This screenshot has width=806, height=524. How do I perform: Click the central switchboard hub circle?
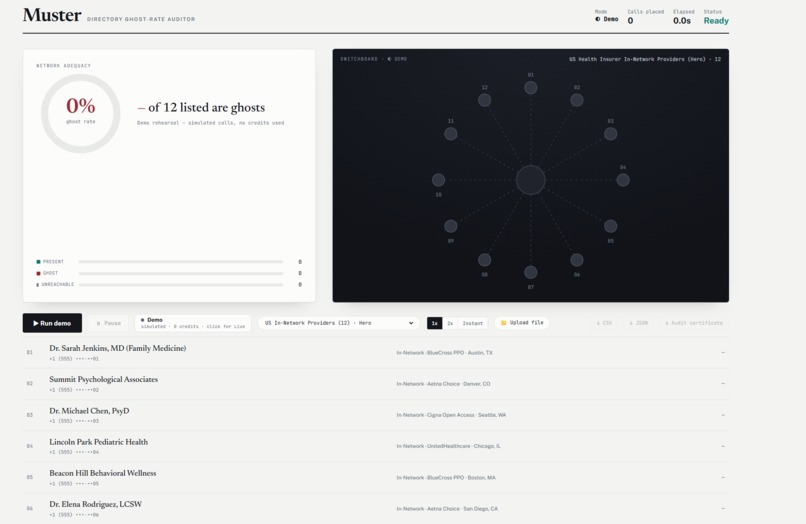click(x=530, y=180)
